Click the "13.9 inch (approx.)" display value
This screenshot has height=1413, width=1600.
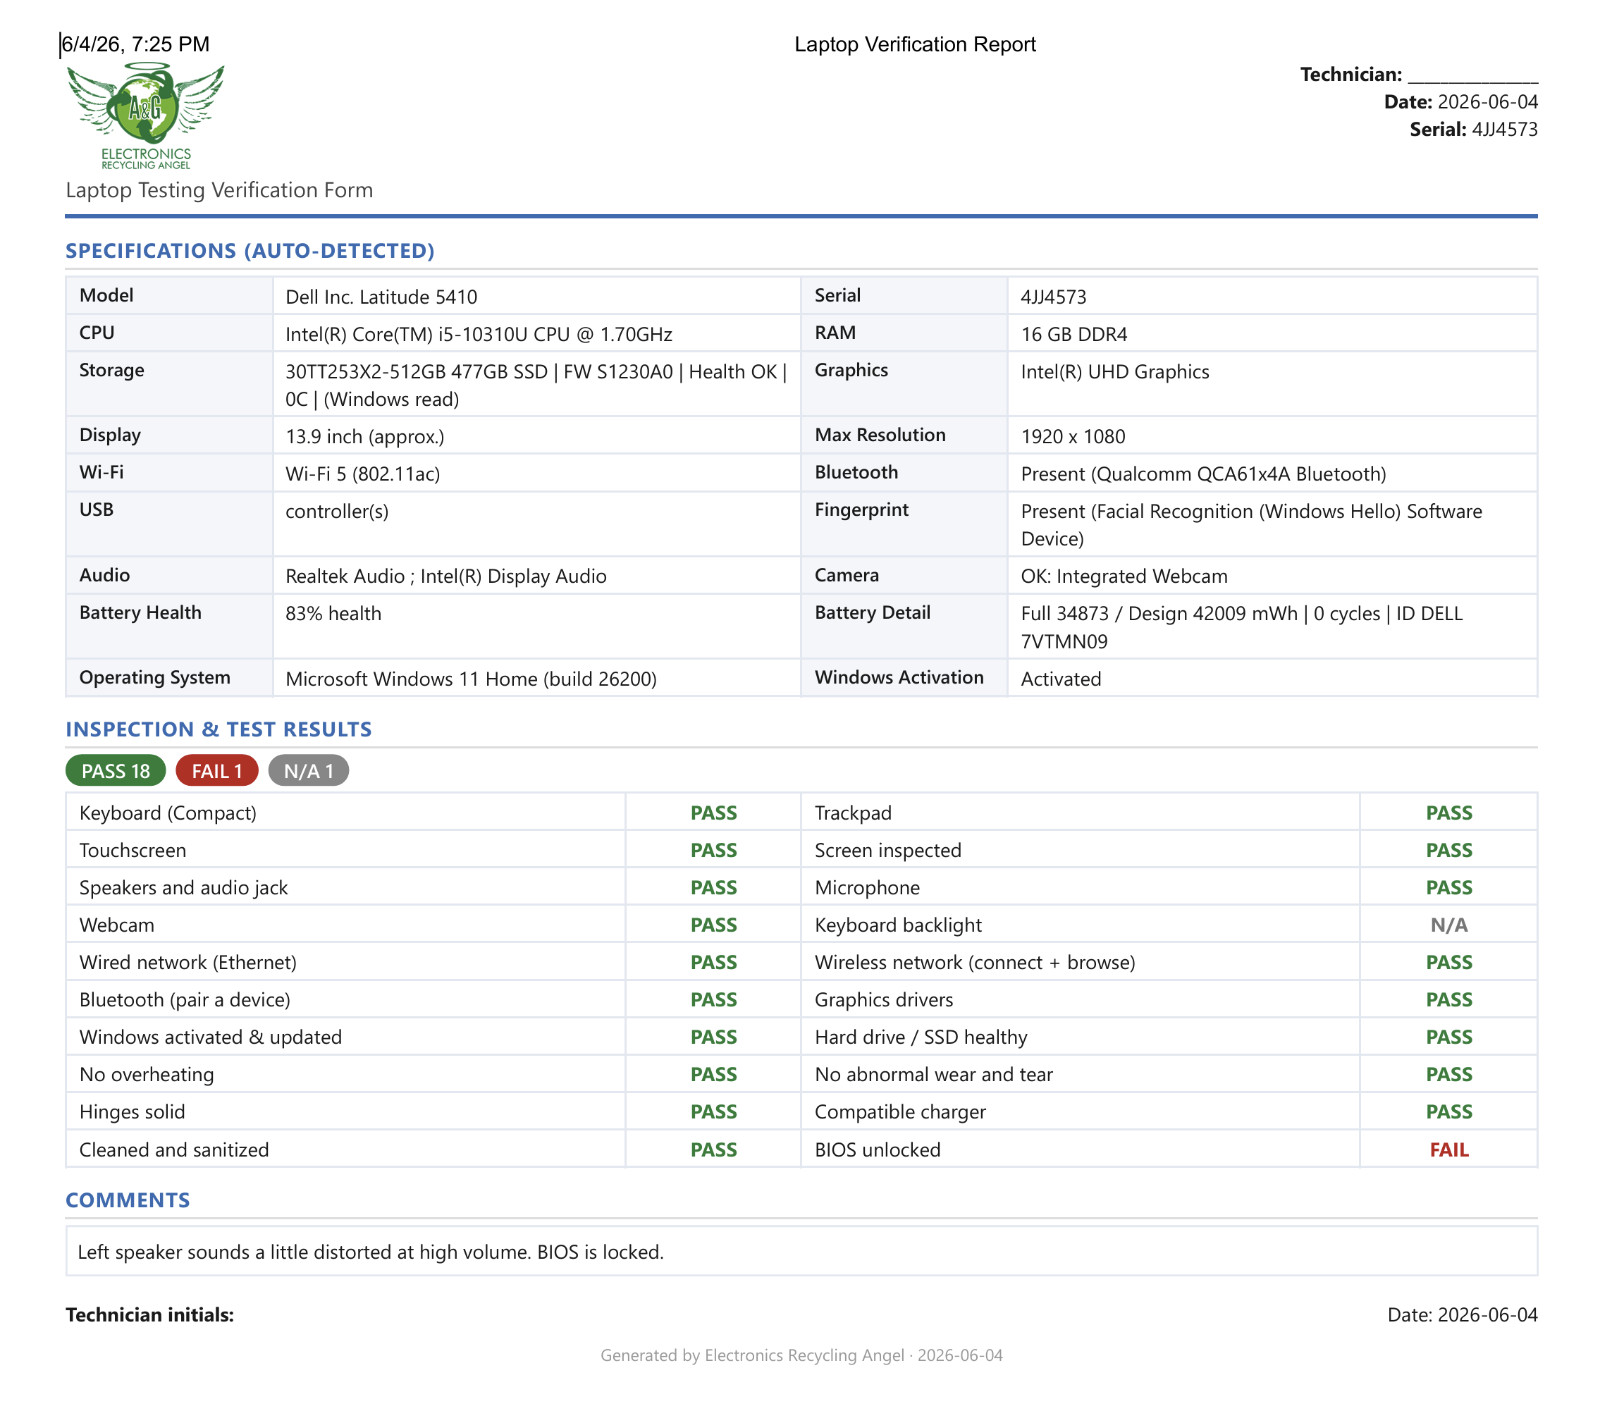point(365,436)
